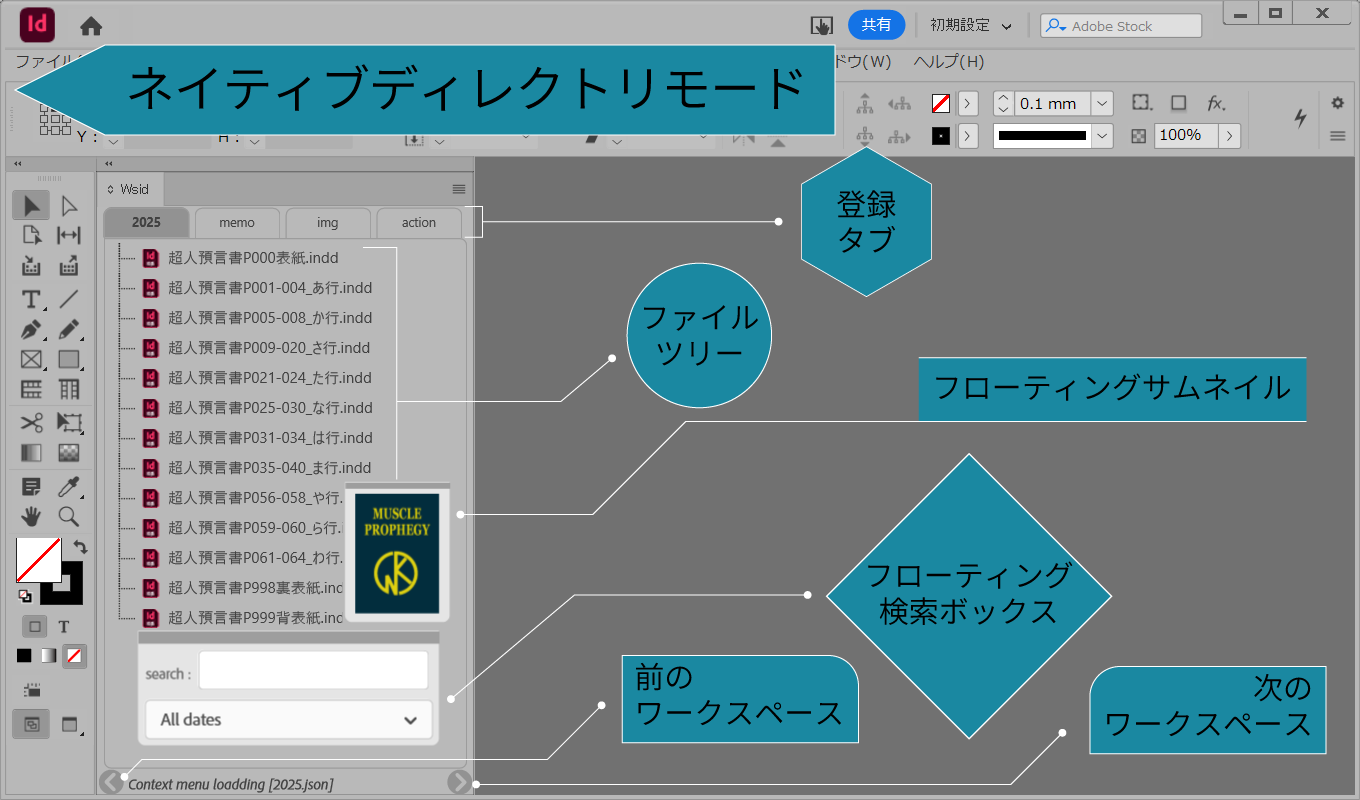Select the Direct Selection tool
1360x800 pixels.
[68, 206]
